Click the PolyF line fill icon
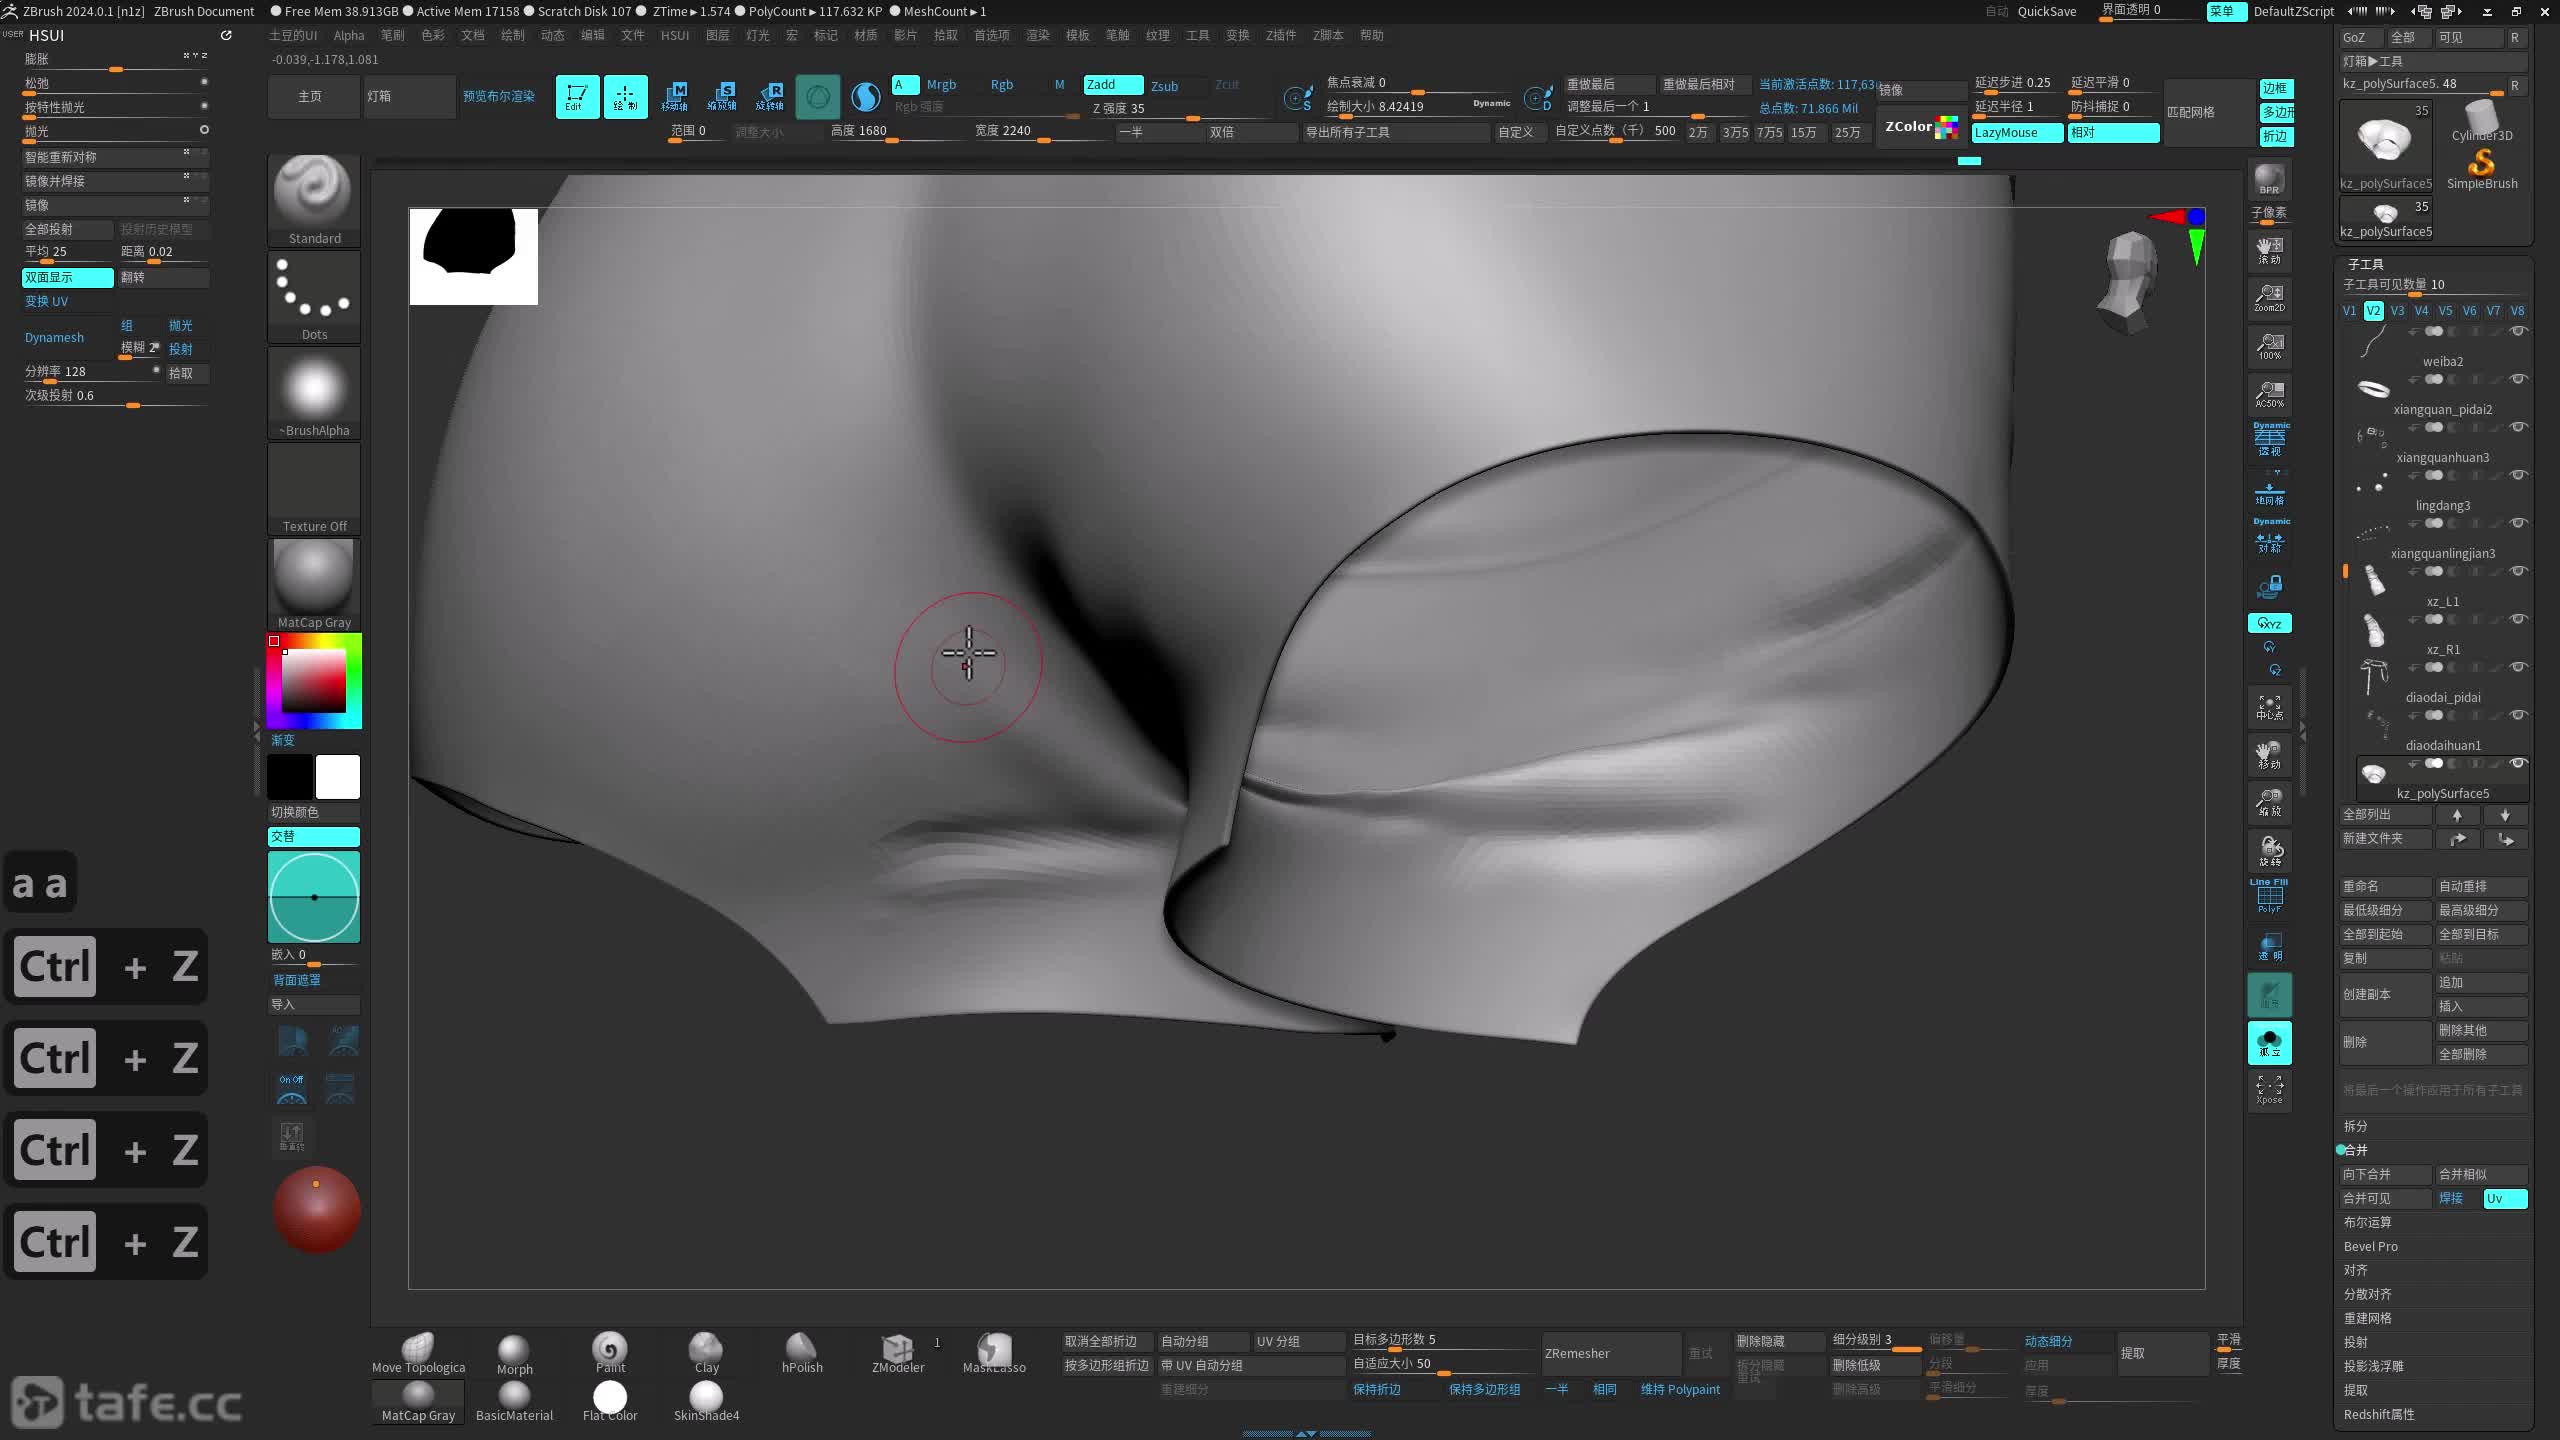Screen dimensions: 2560x1440 click(2269, 896)
